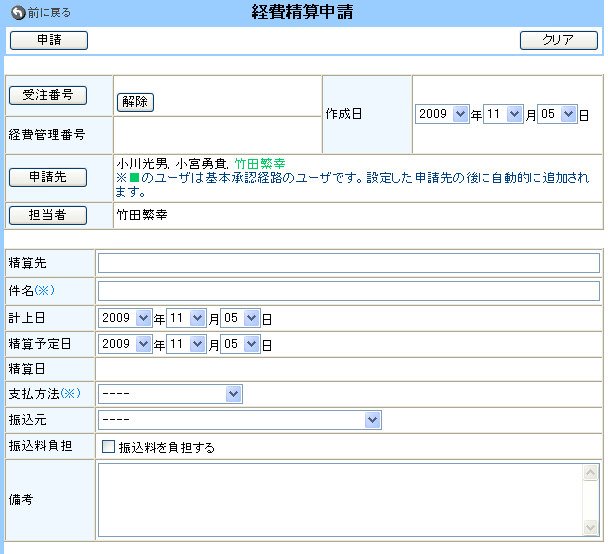The image size is (608, 554).
Task: Focus the 精算先 input field
Action: click(349, 263)
